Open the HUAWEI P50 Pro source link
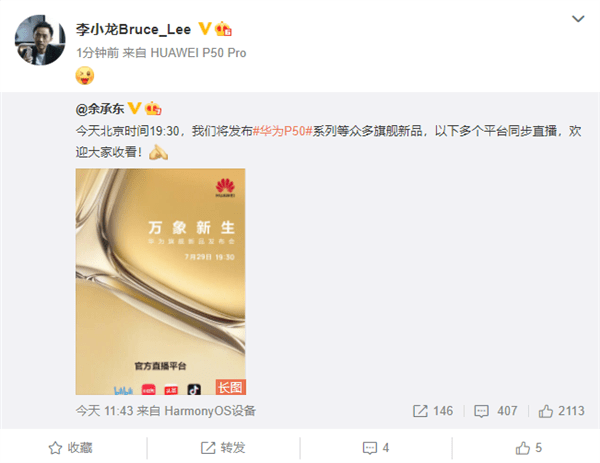 coord(198,53)
